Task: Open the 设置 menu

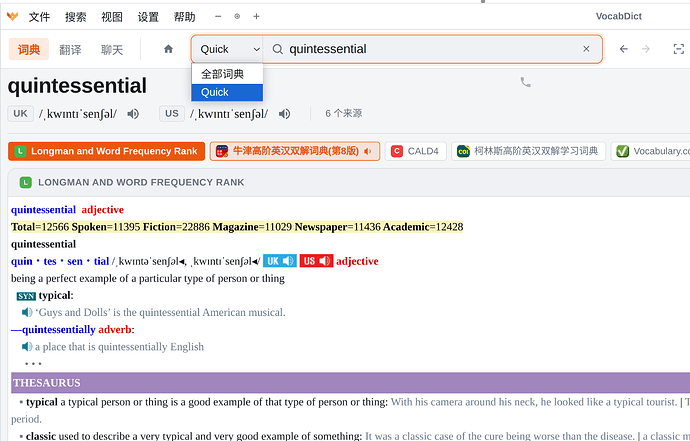Action: 148,17
